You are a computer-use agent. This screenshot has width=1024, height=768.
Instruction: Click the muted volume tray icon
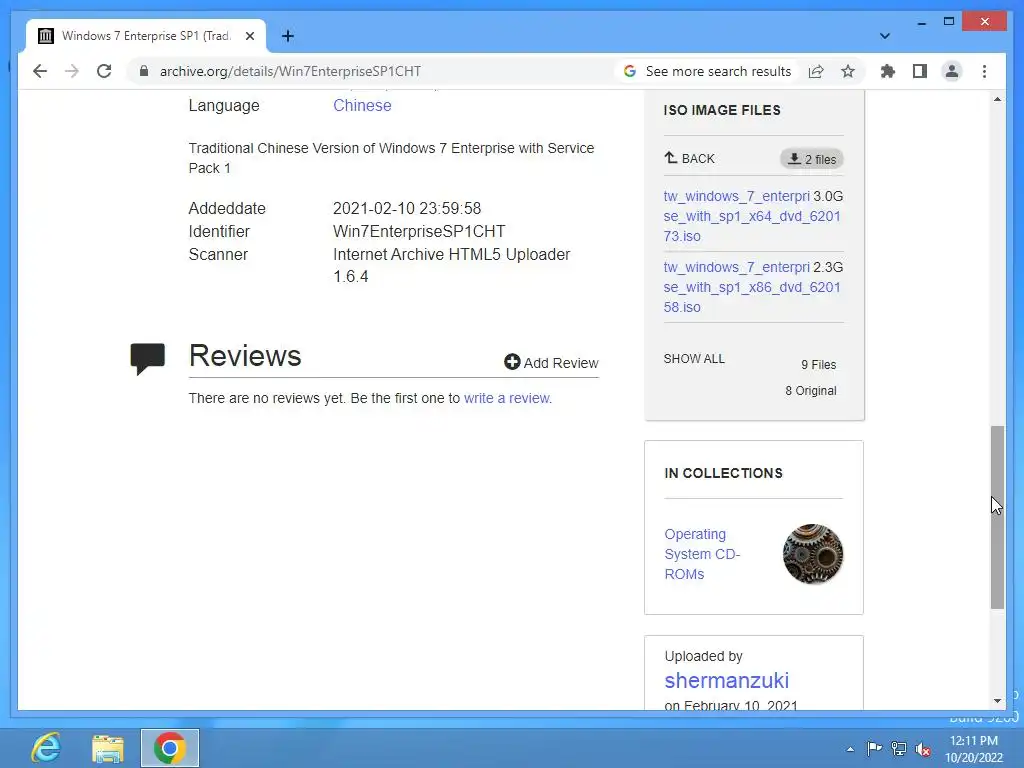923,749
